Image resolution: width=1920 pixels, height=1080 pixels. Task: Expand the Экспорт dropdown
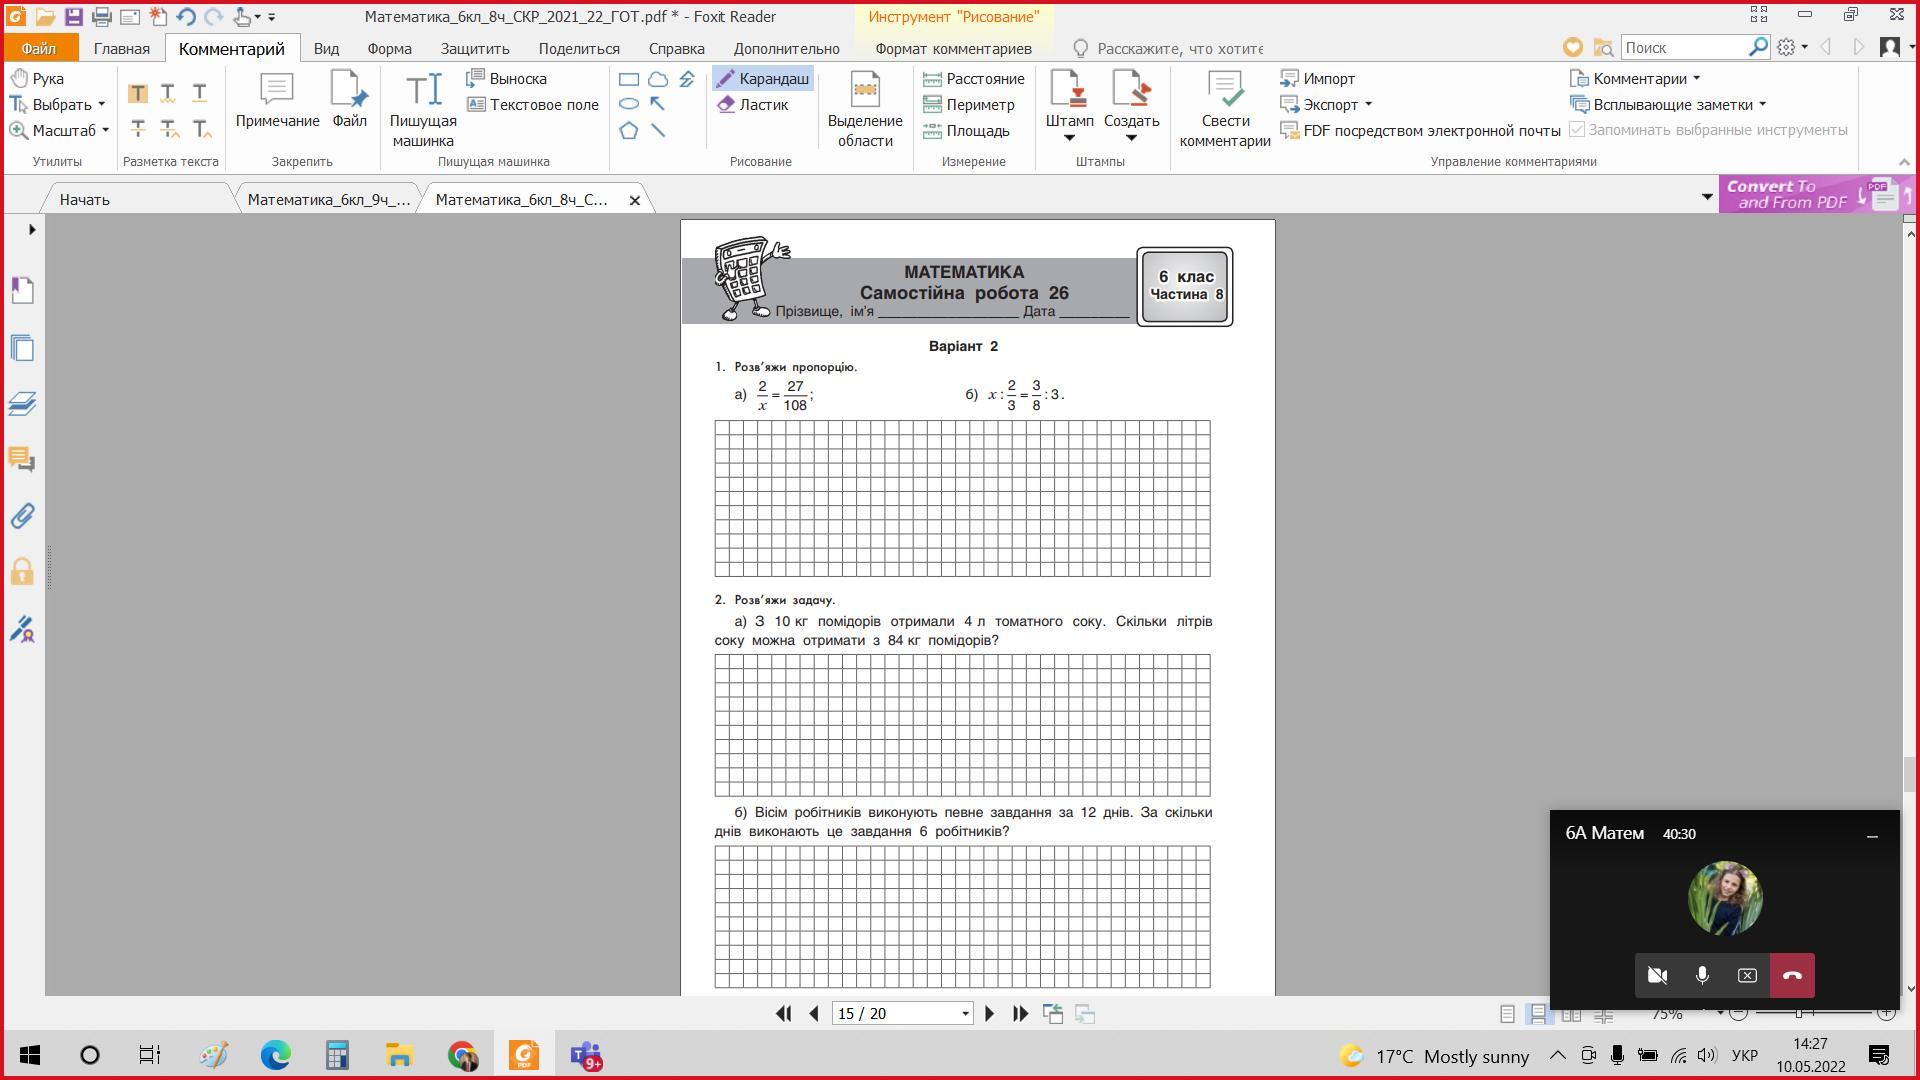pyautogui.click(x=1368, y=105)
